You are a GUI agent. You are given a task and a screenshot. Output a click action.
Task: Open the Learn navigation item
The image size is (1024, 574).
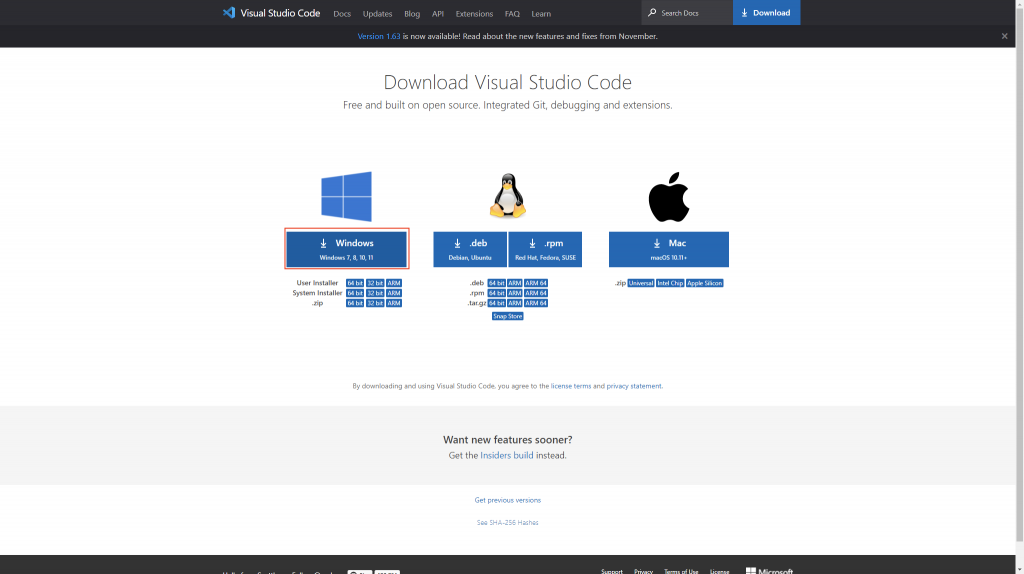click(541, 14)
